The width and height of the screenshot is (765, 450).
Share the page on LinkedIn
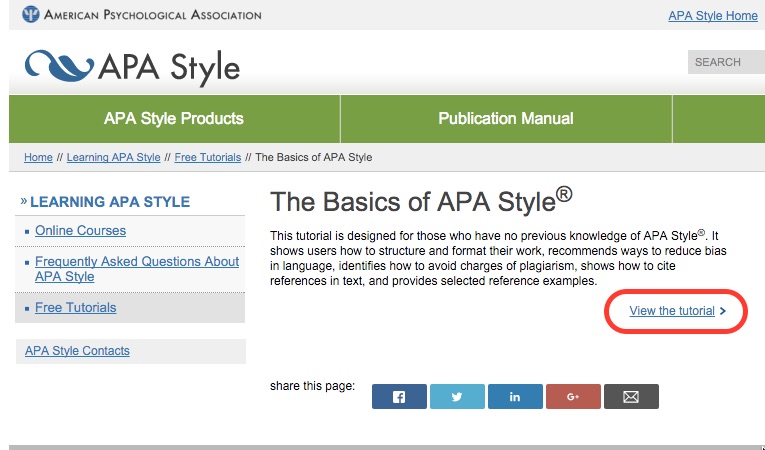pyautogui.click(x=515, y=396)
